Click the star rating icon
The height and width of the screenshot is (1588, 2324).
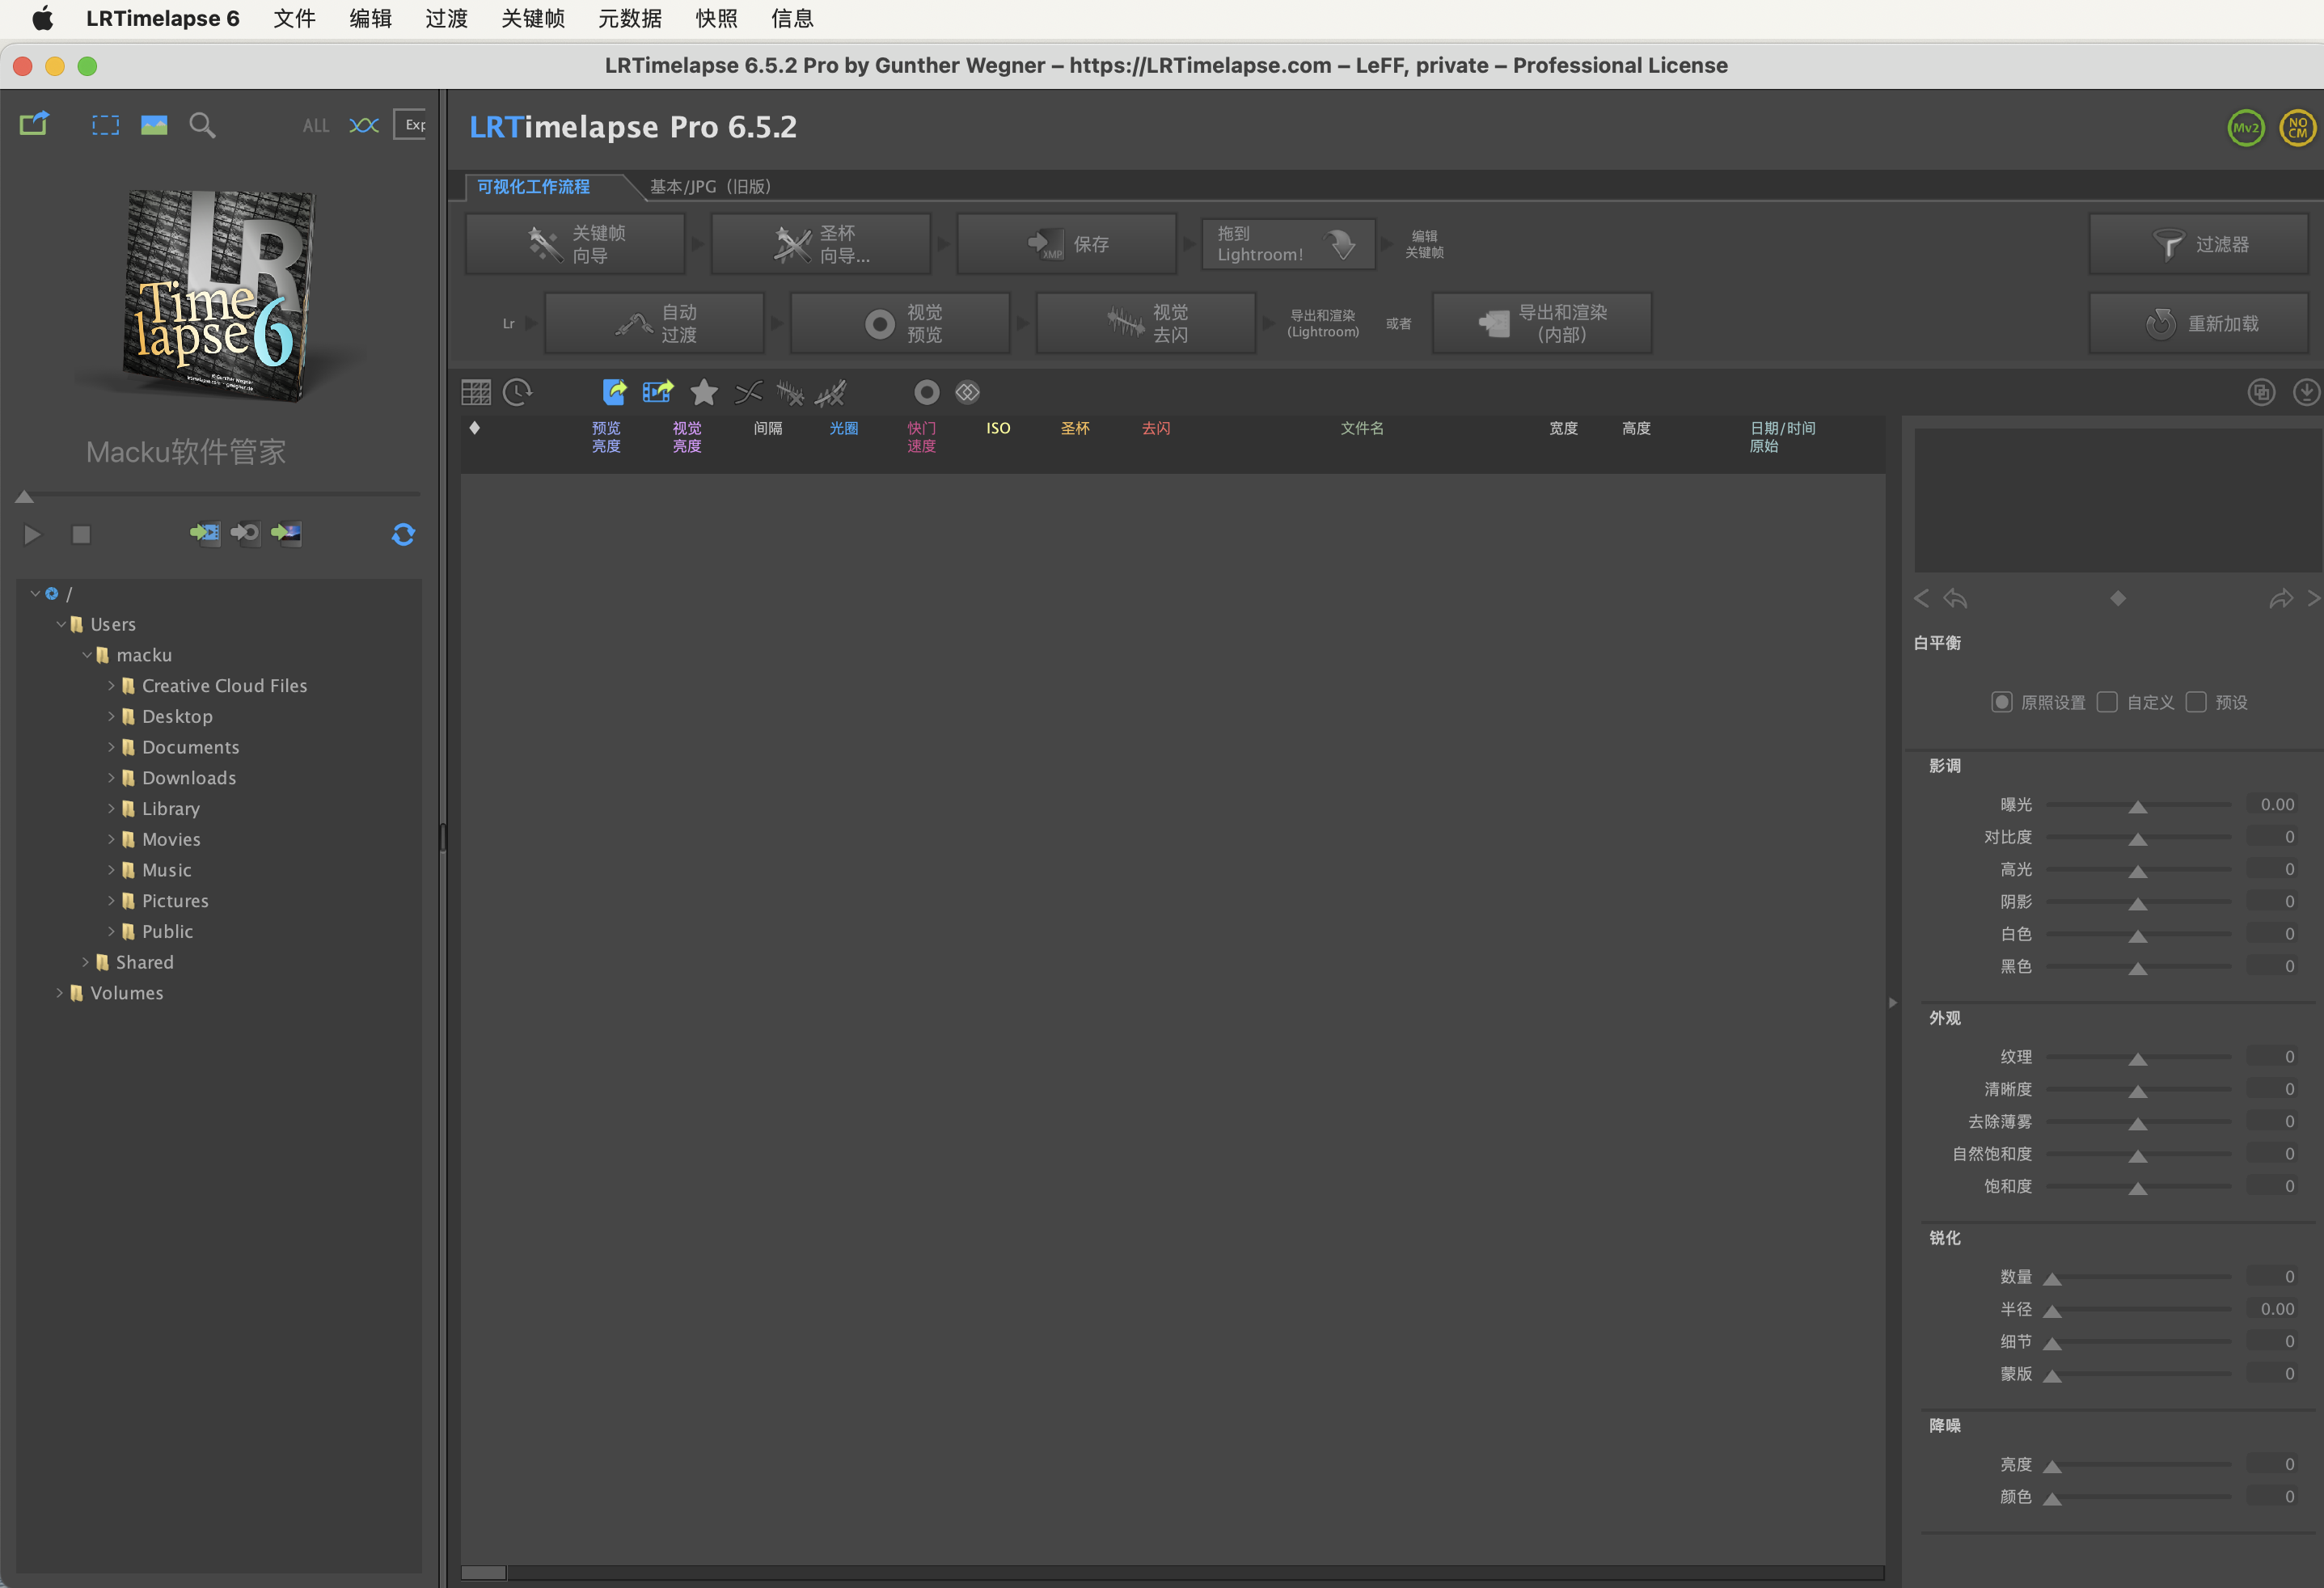[x=704, y=392]
